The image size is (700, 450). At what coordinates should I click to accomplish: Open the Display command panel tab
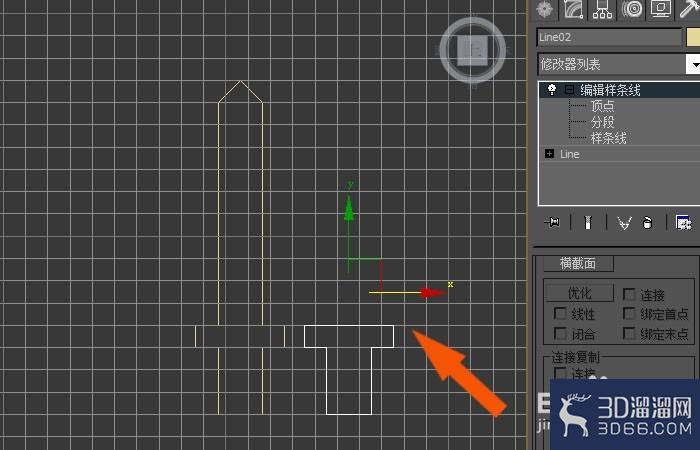[x=661, y=9]
